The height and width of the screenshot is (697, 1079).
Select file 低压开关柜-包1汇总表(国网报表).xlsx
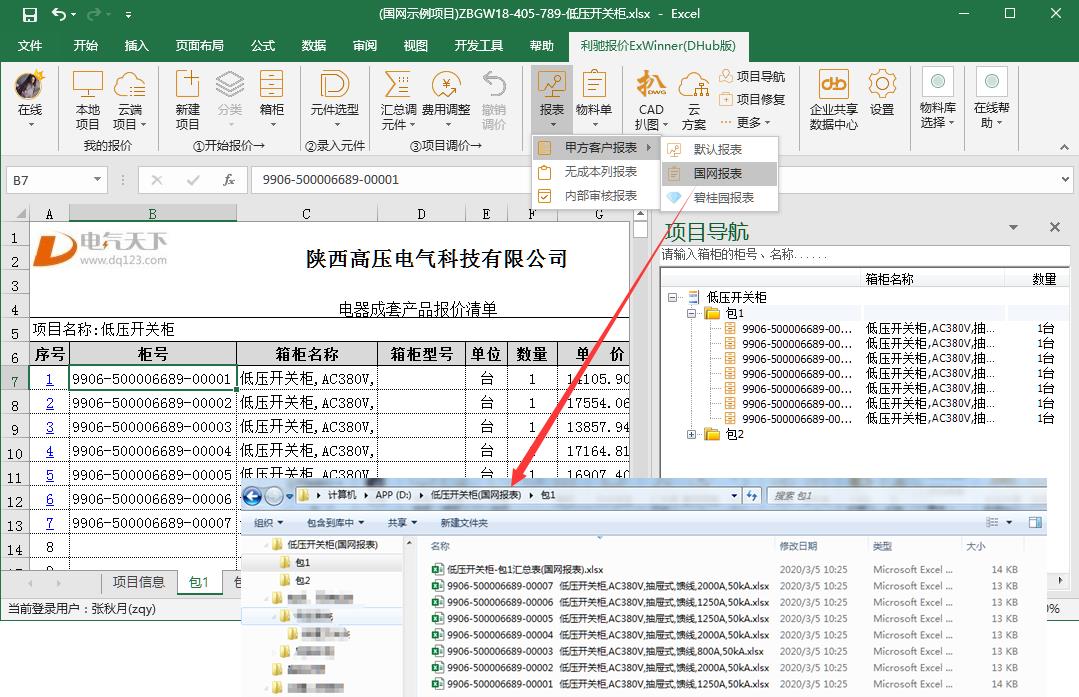coord(525,570)
